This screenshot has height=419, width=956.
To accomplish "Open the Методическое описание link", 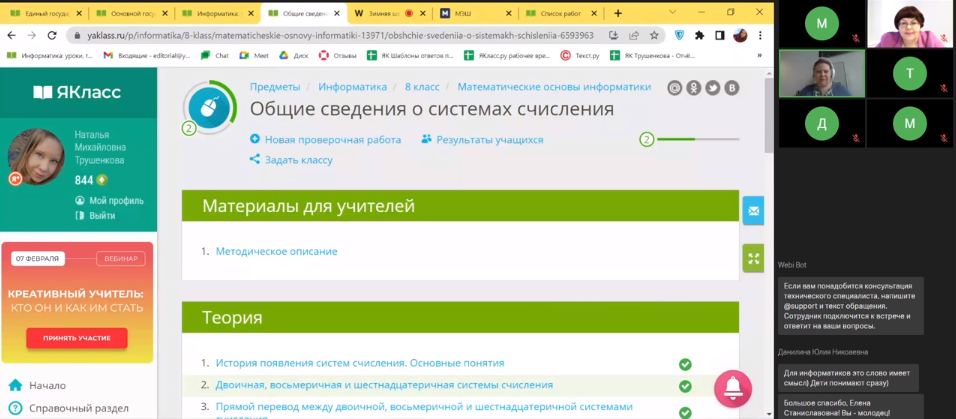I will click(276, 251).
